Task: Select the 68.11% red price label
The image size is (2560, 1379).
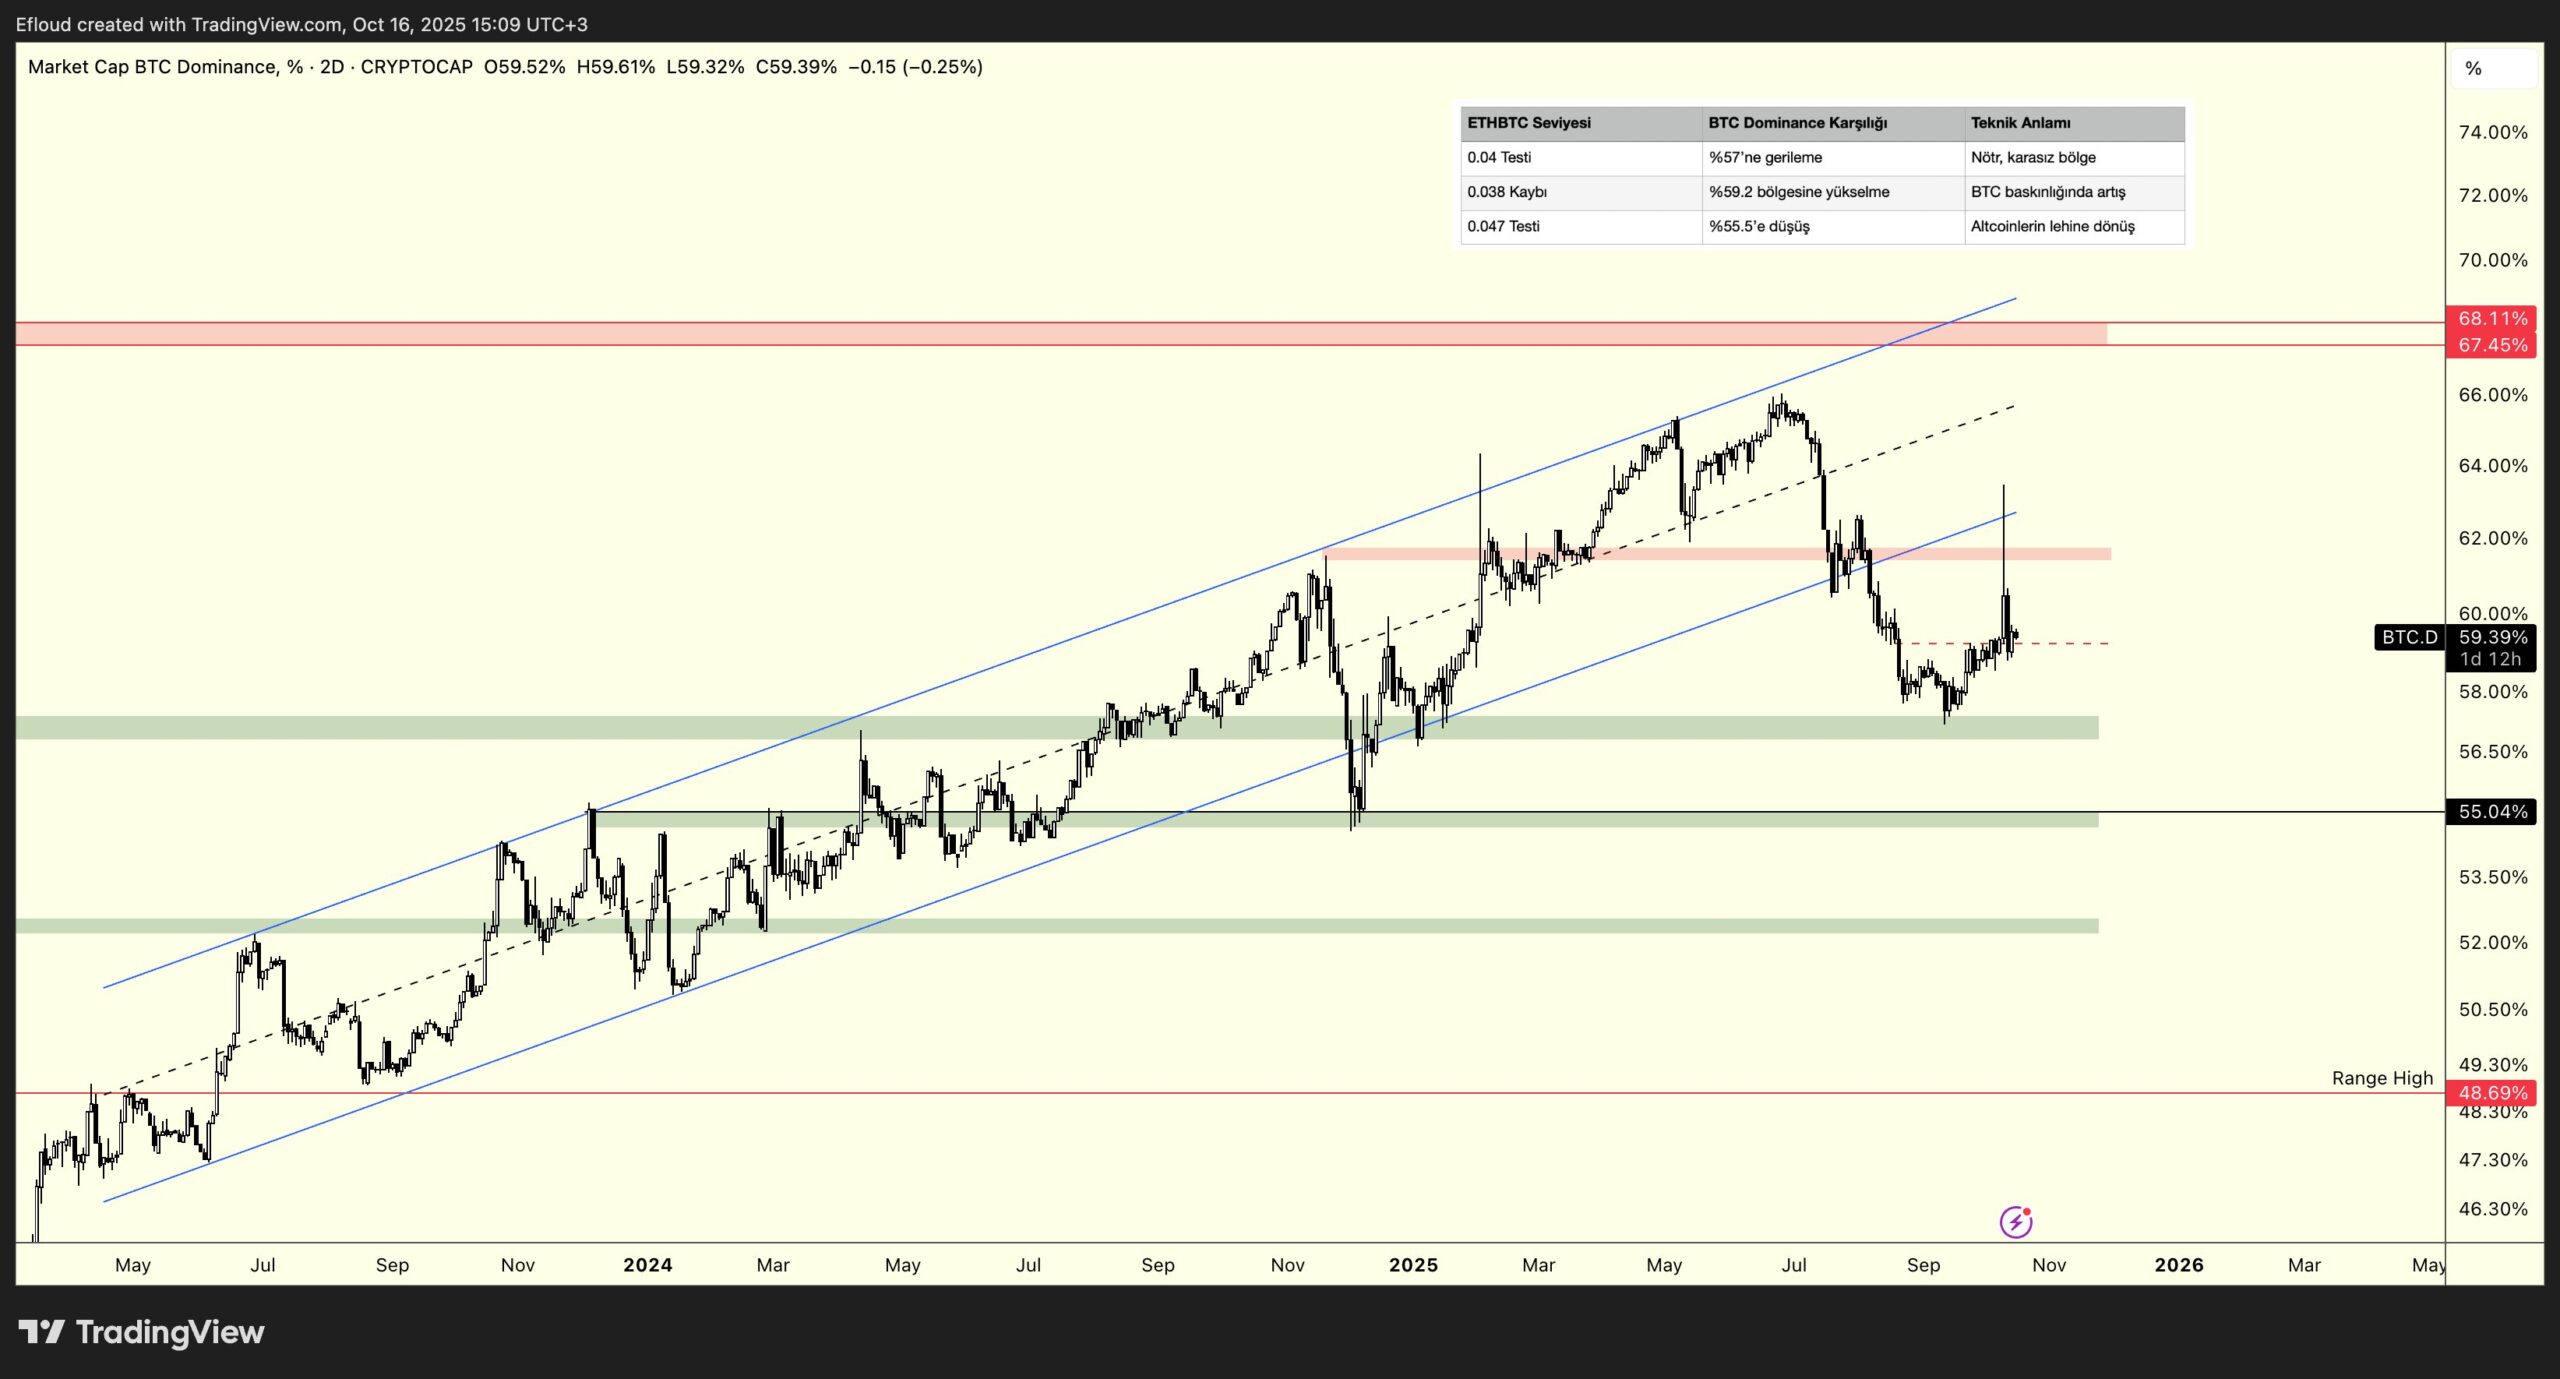Action: 2492,318
